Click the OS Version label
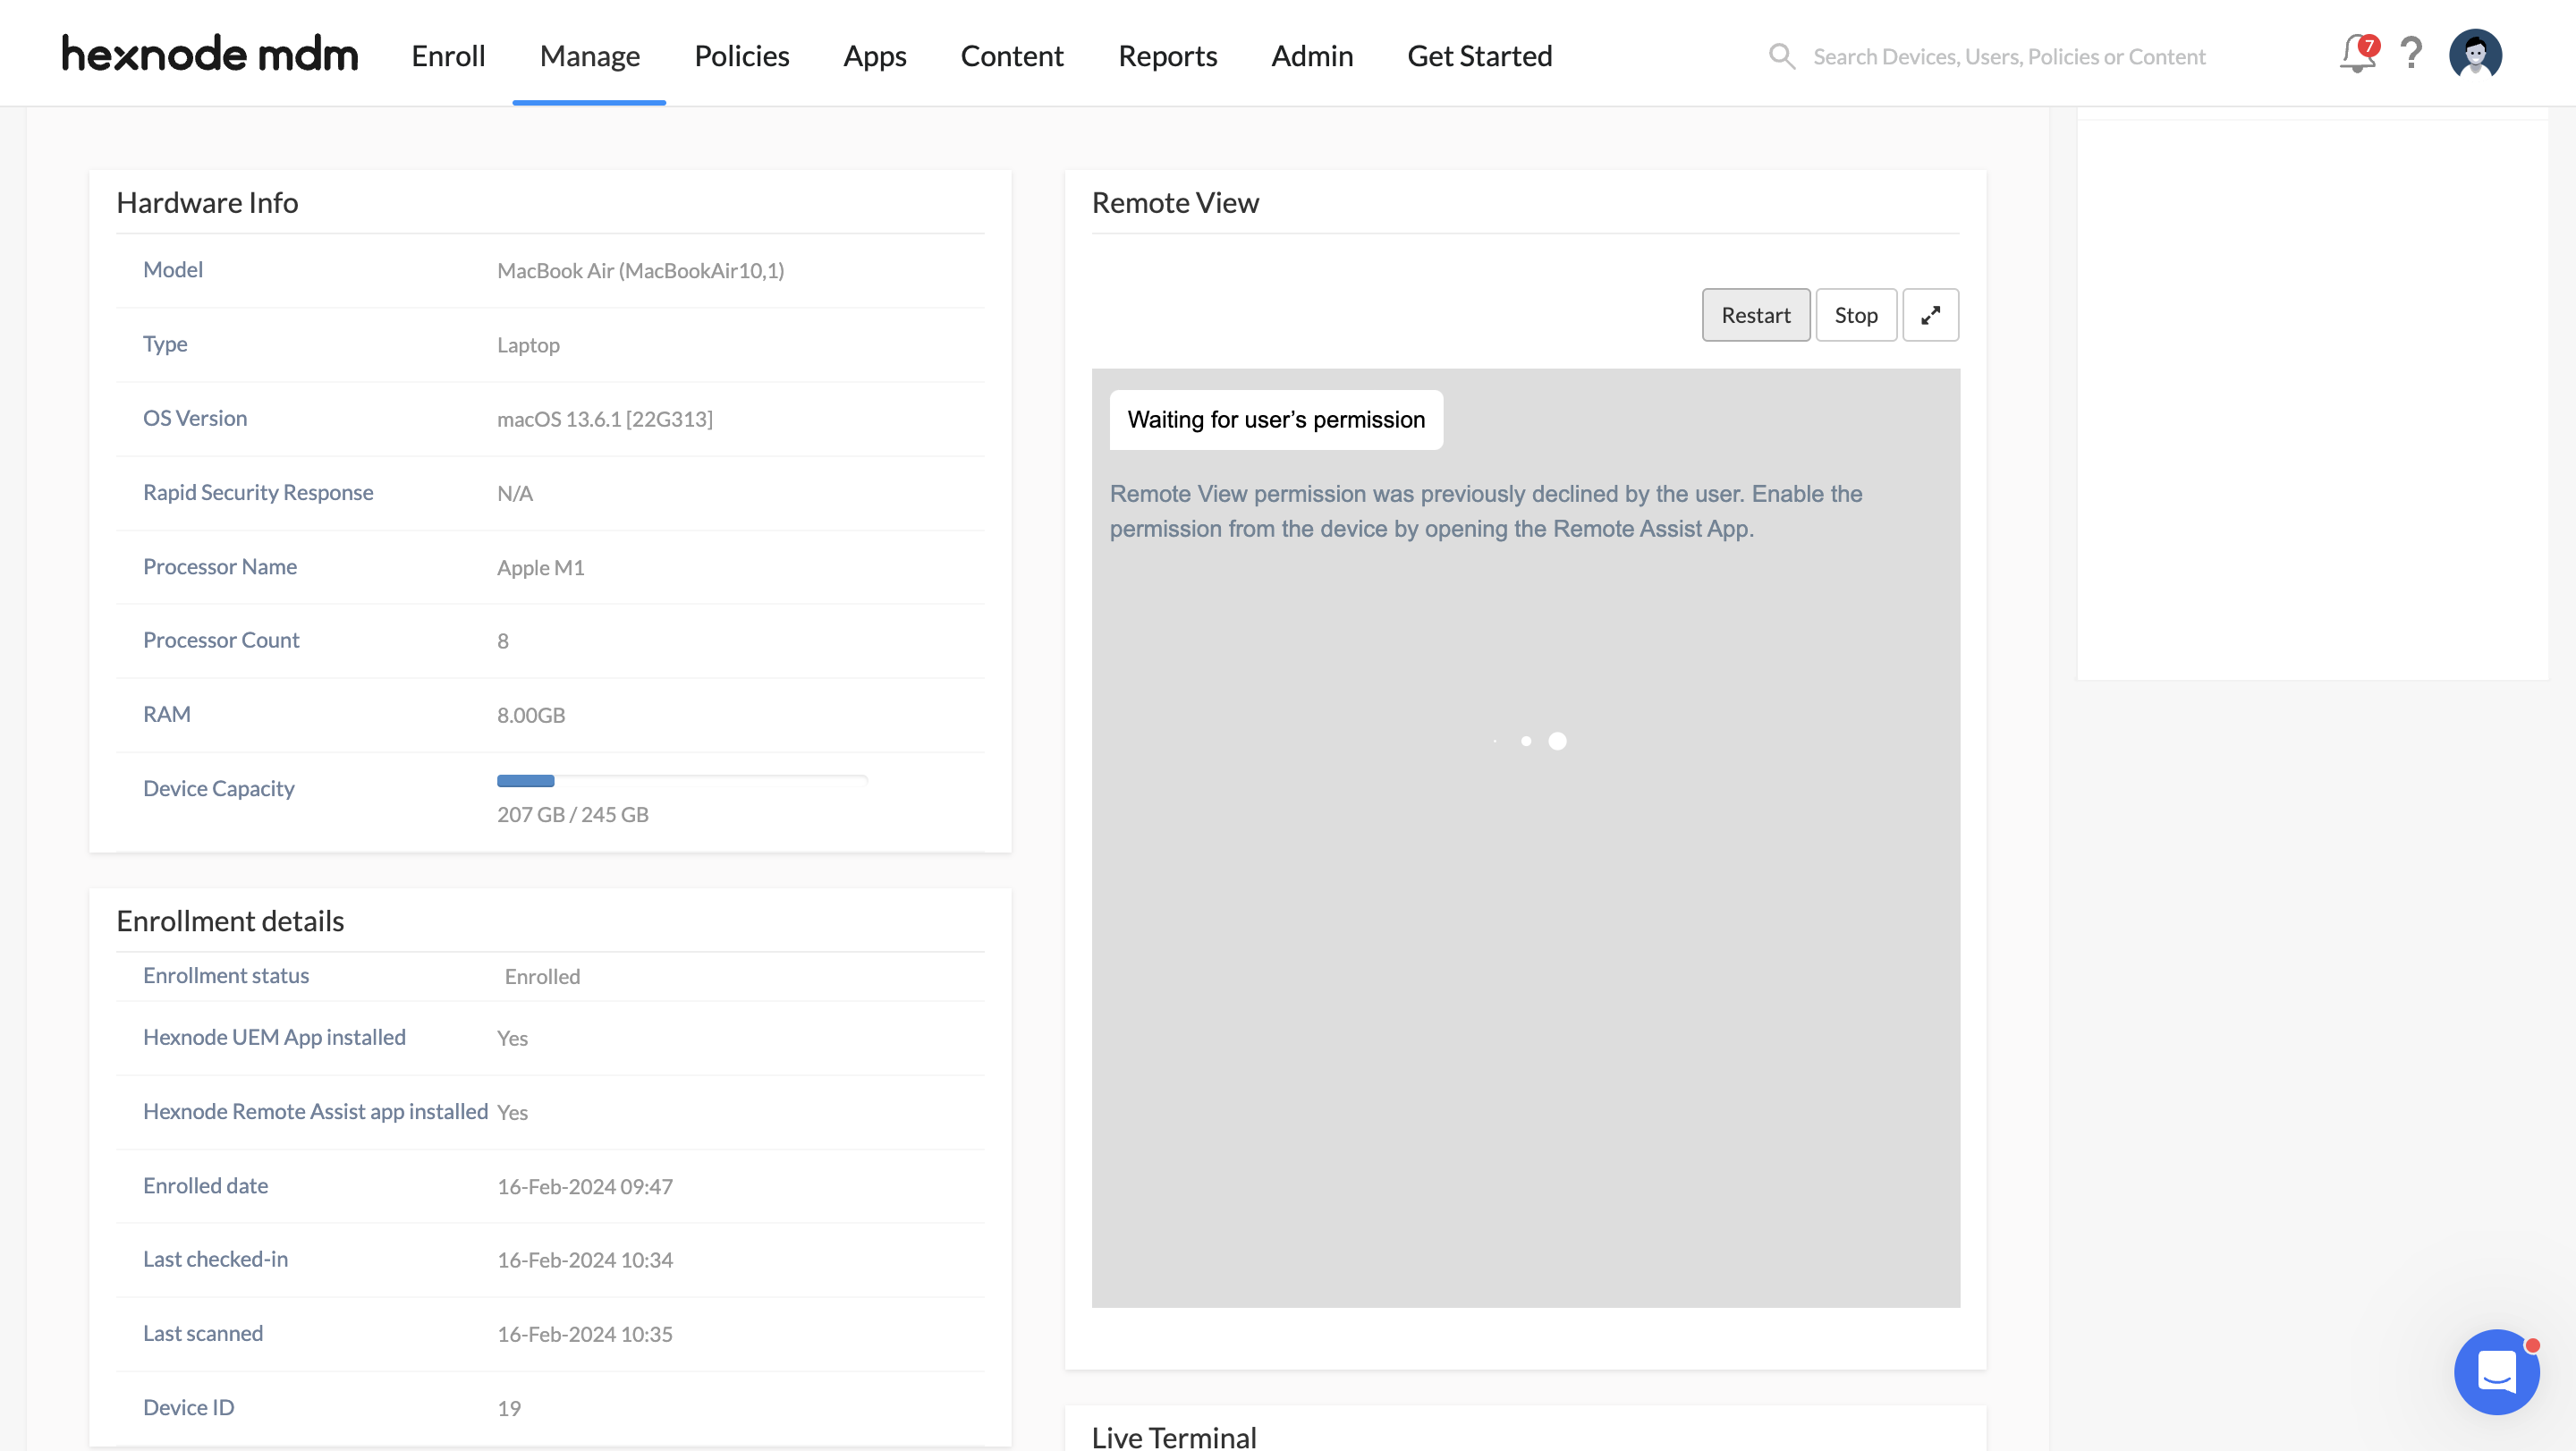Screen dimensions: 2576x1451 click(x=194, y=418)
